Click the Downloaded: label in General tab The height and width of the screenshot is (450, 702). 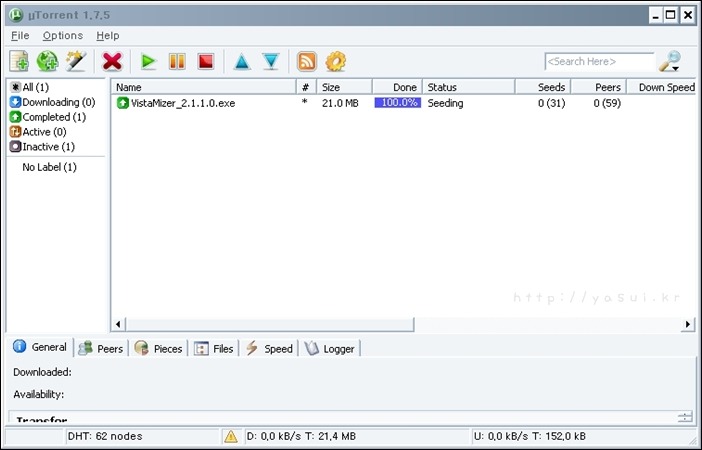[42, 372]
